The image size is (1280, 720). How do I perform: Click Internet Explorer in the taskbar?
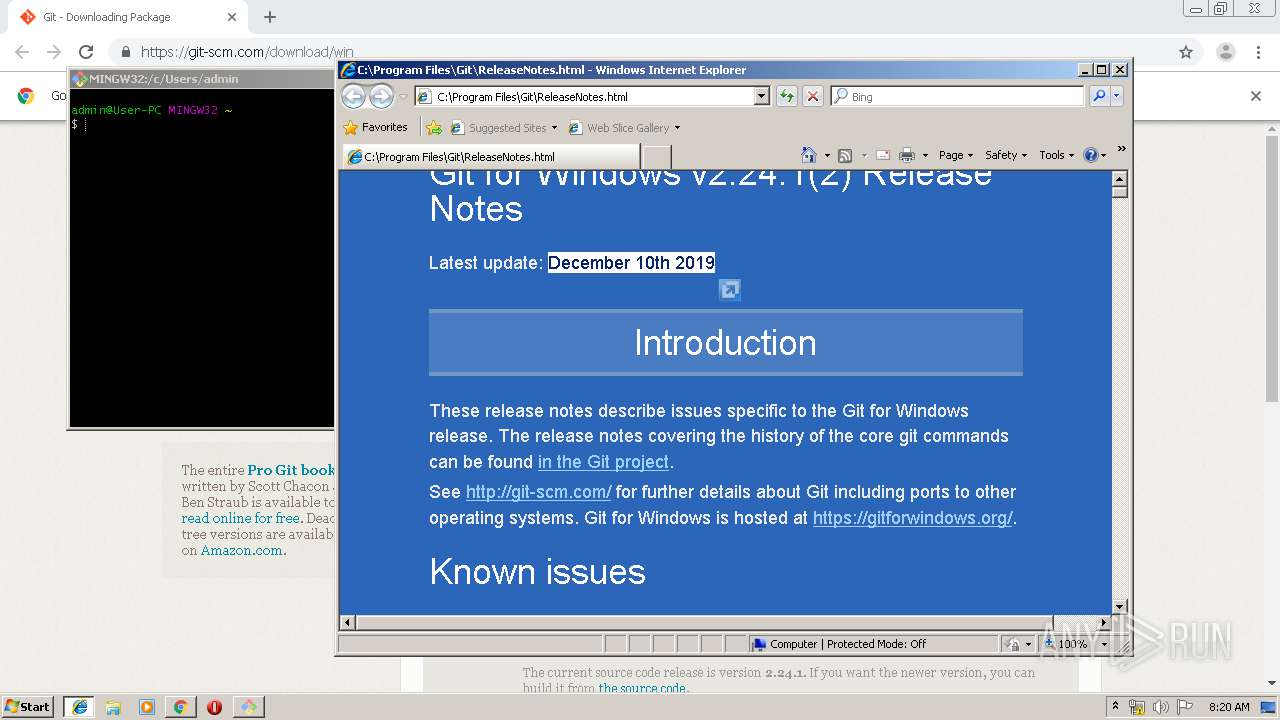[x=80, y=707]
